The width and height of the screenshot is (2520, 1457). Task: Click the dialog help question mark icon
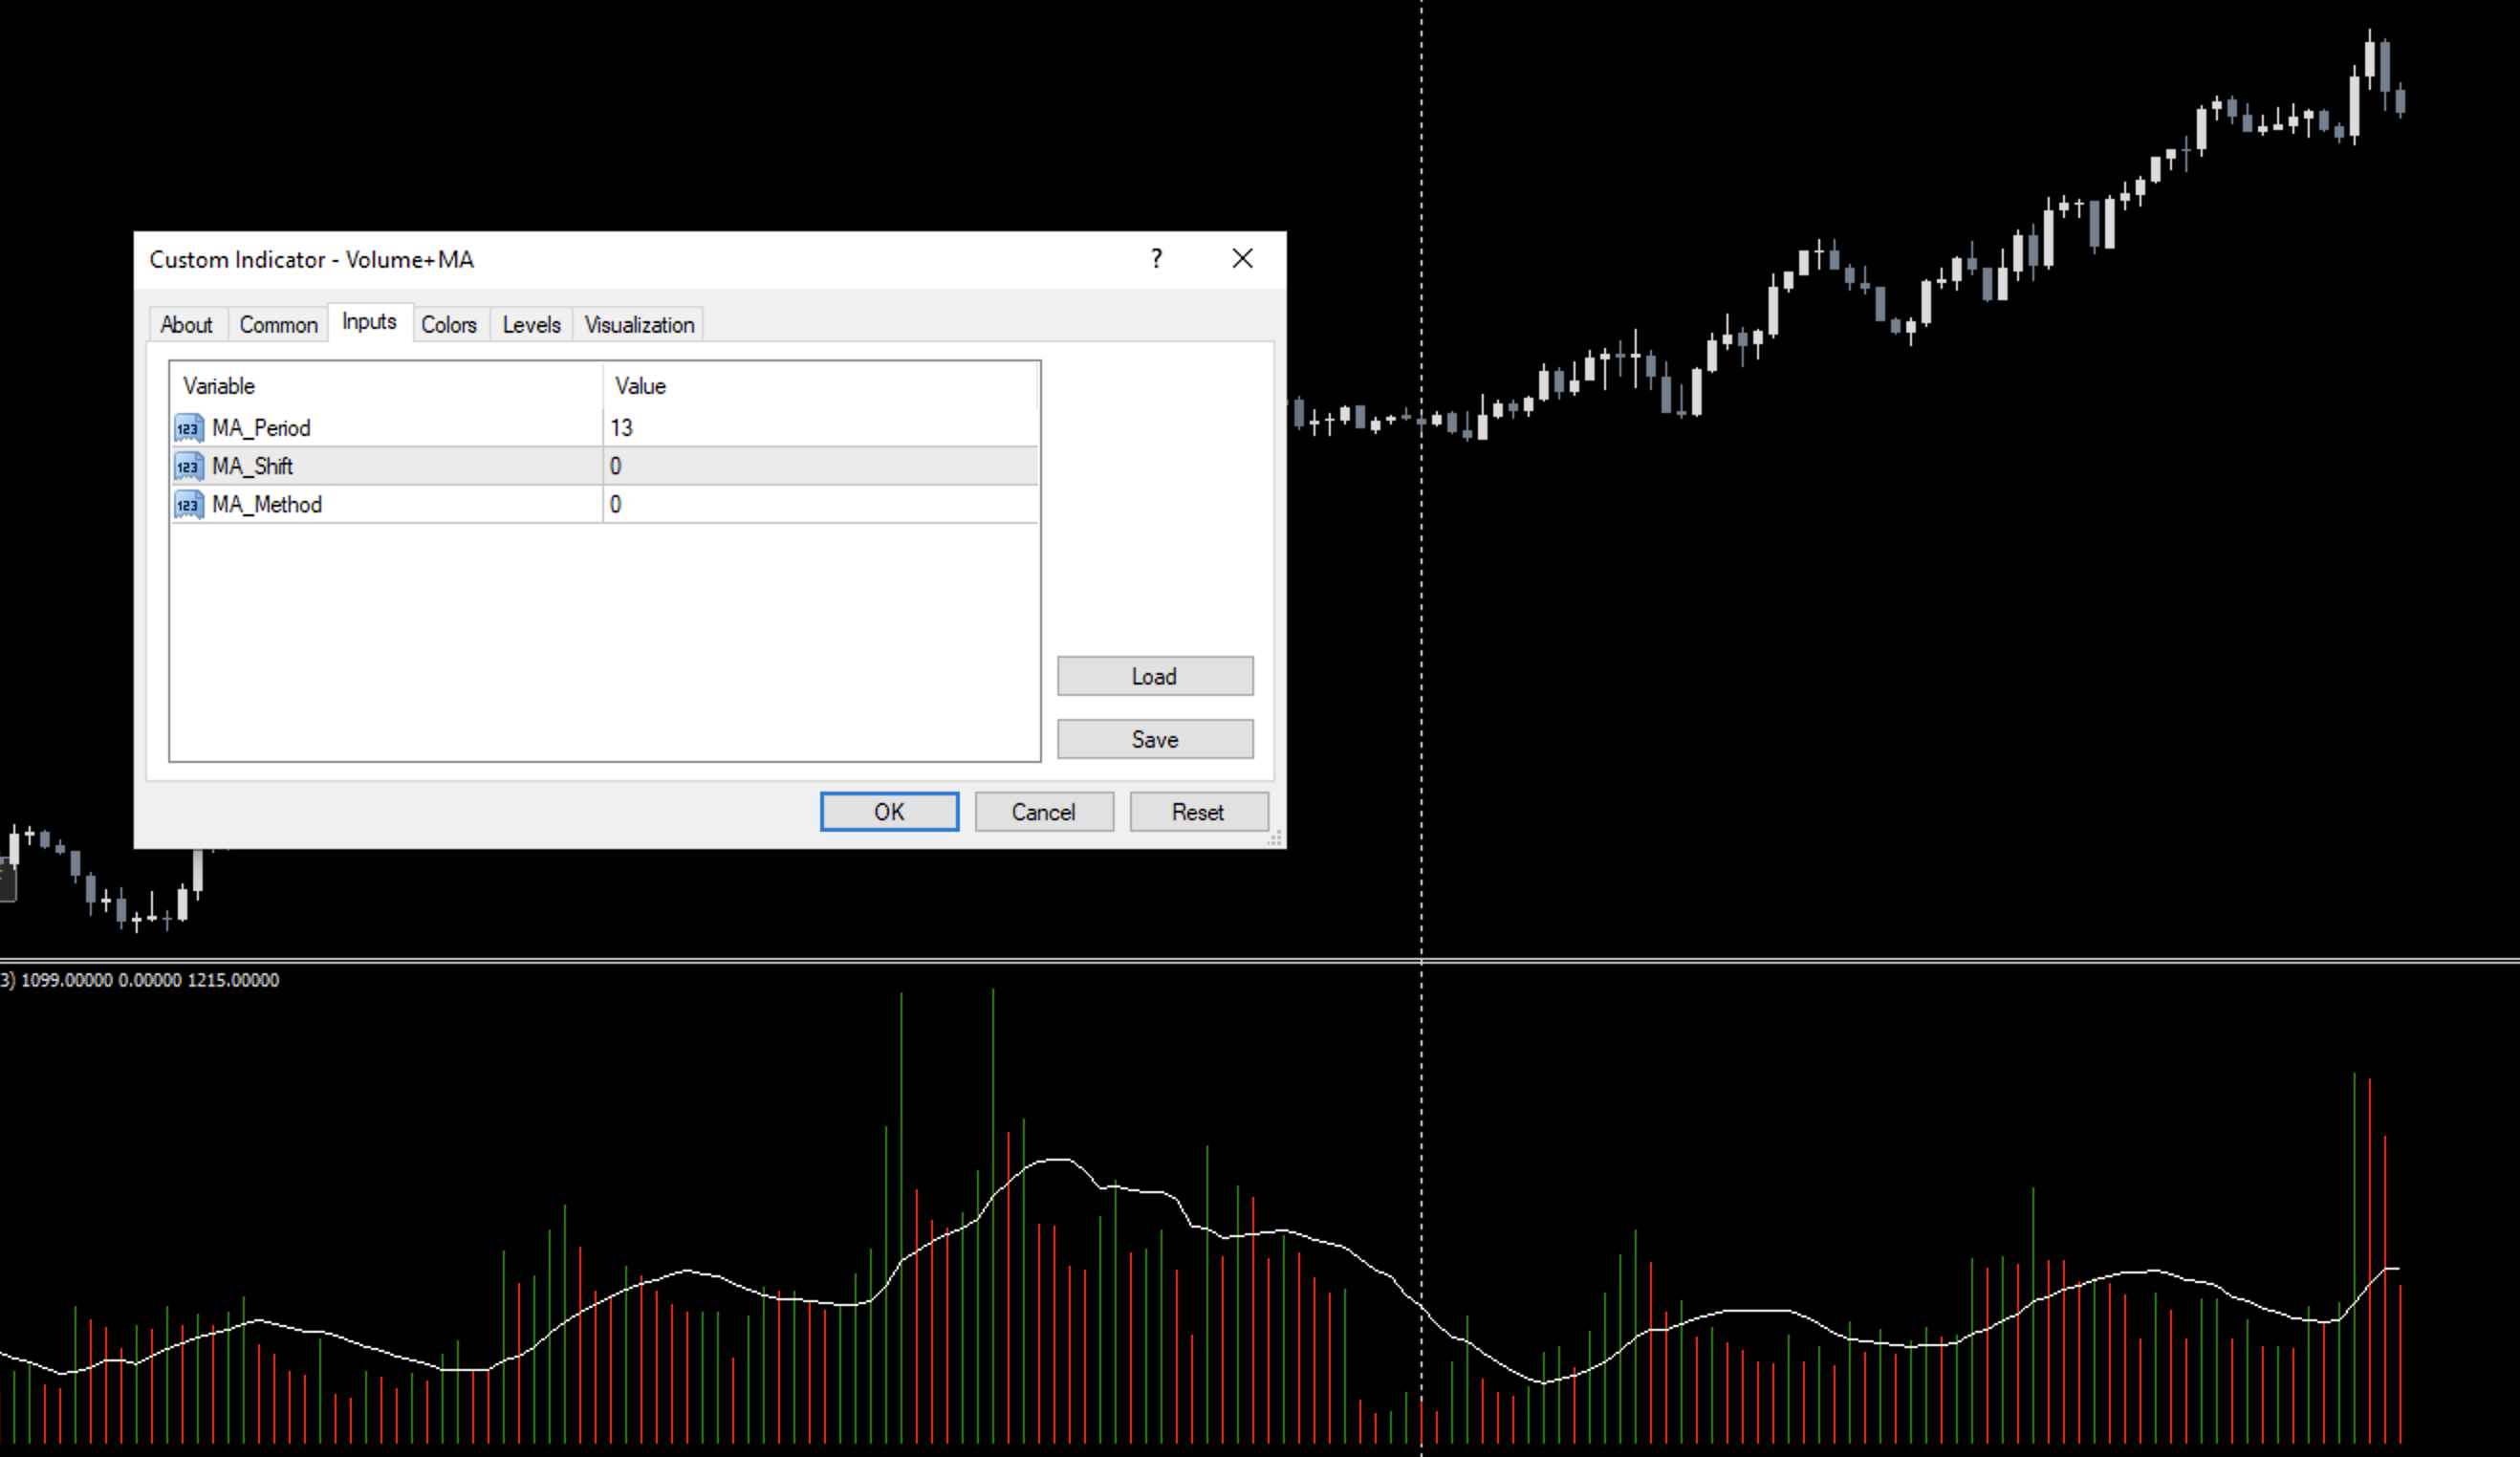1156,259
